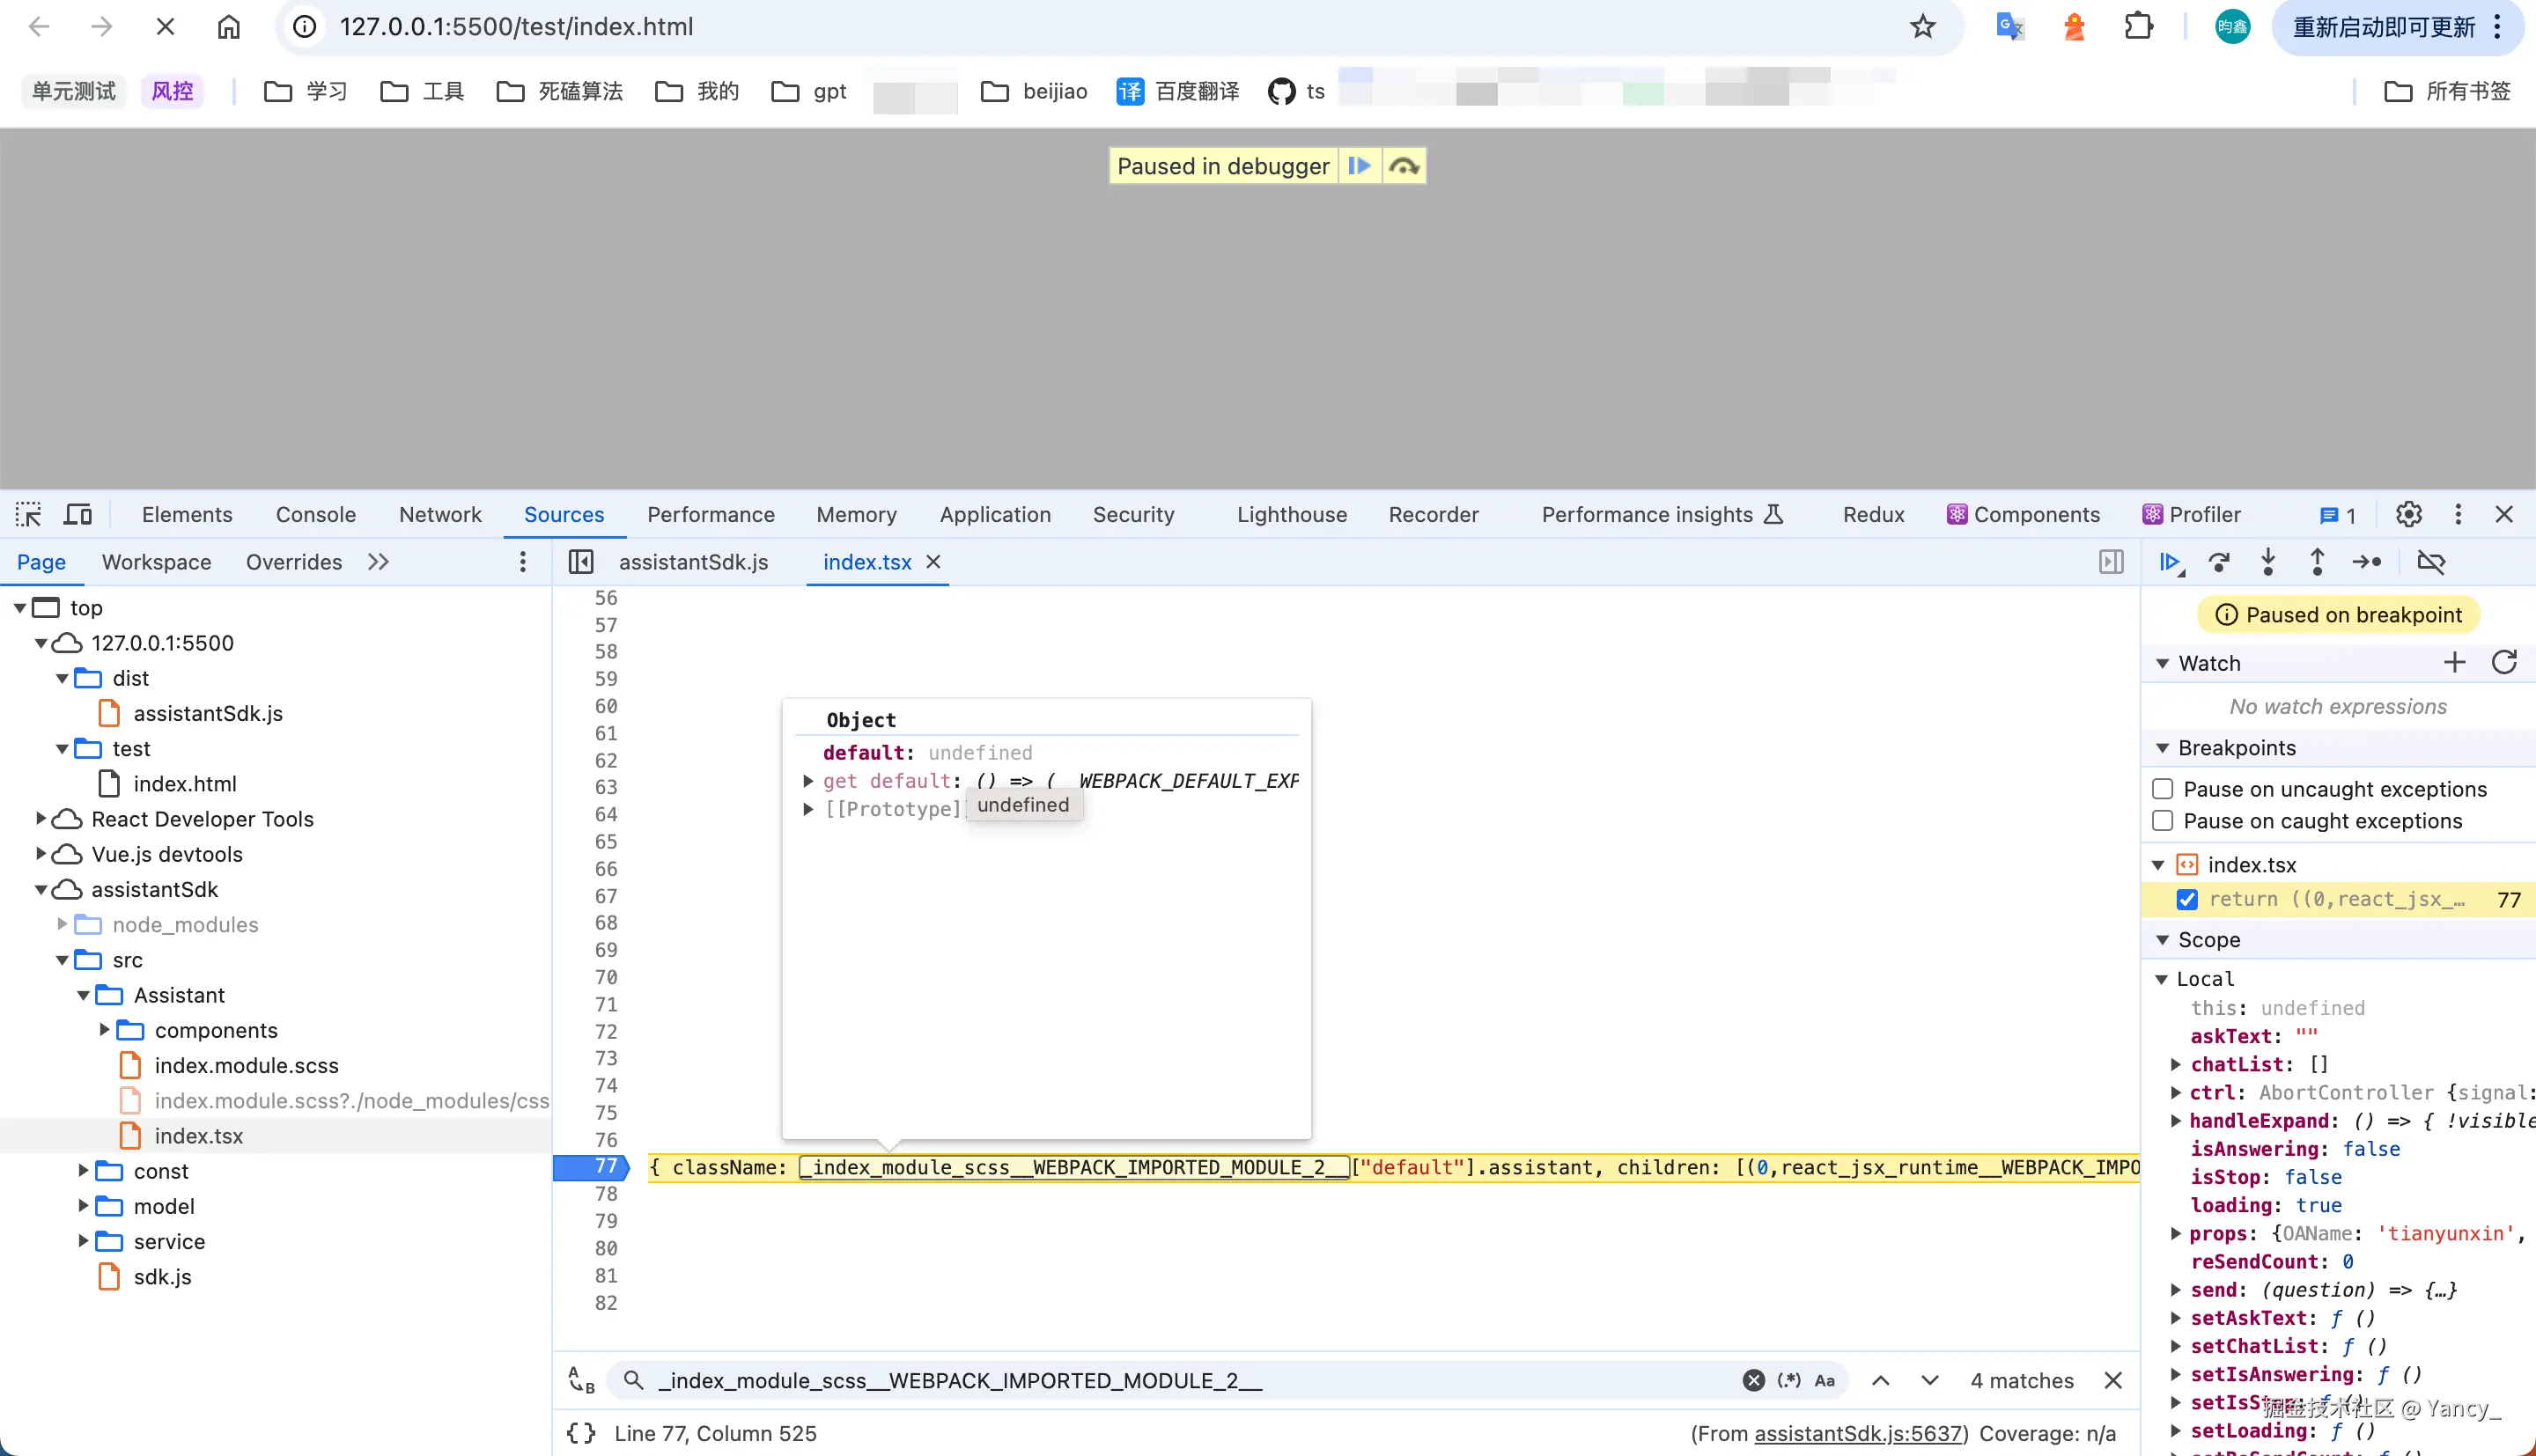Image resolution: width=2536 pixels, height=1456 pixels.
Task: Enable Pause on caught exceptions
Action: (2163, 821)
